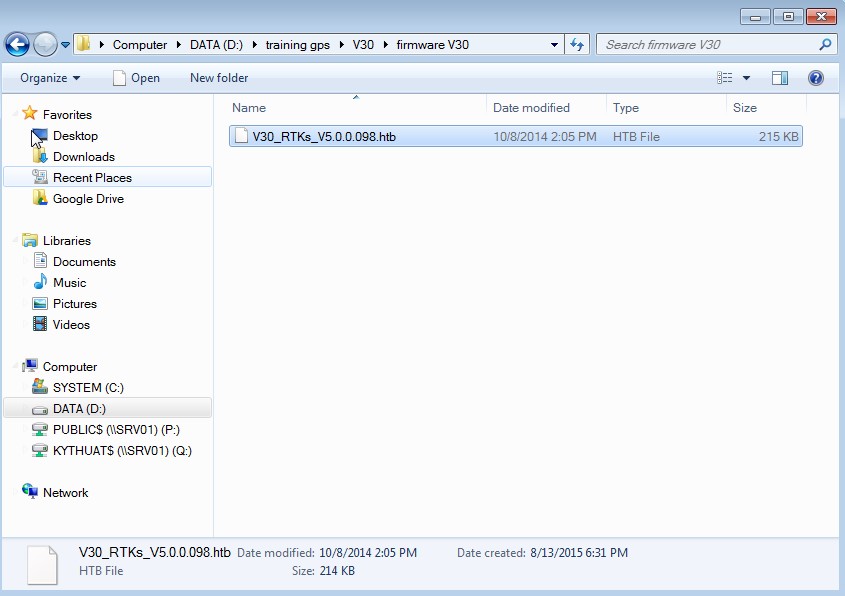The image size is (845, 596).
Task: Click the Music note icon
Action: pos(40,282)
